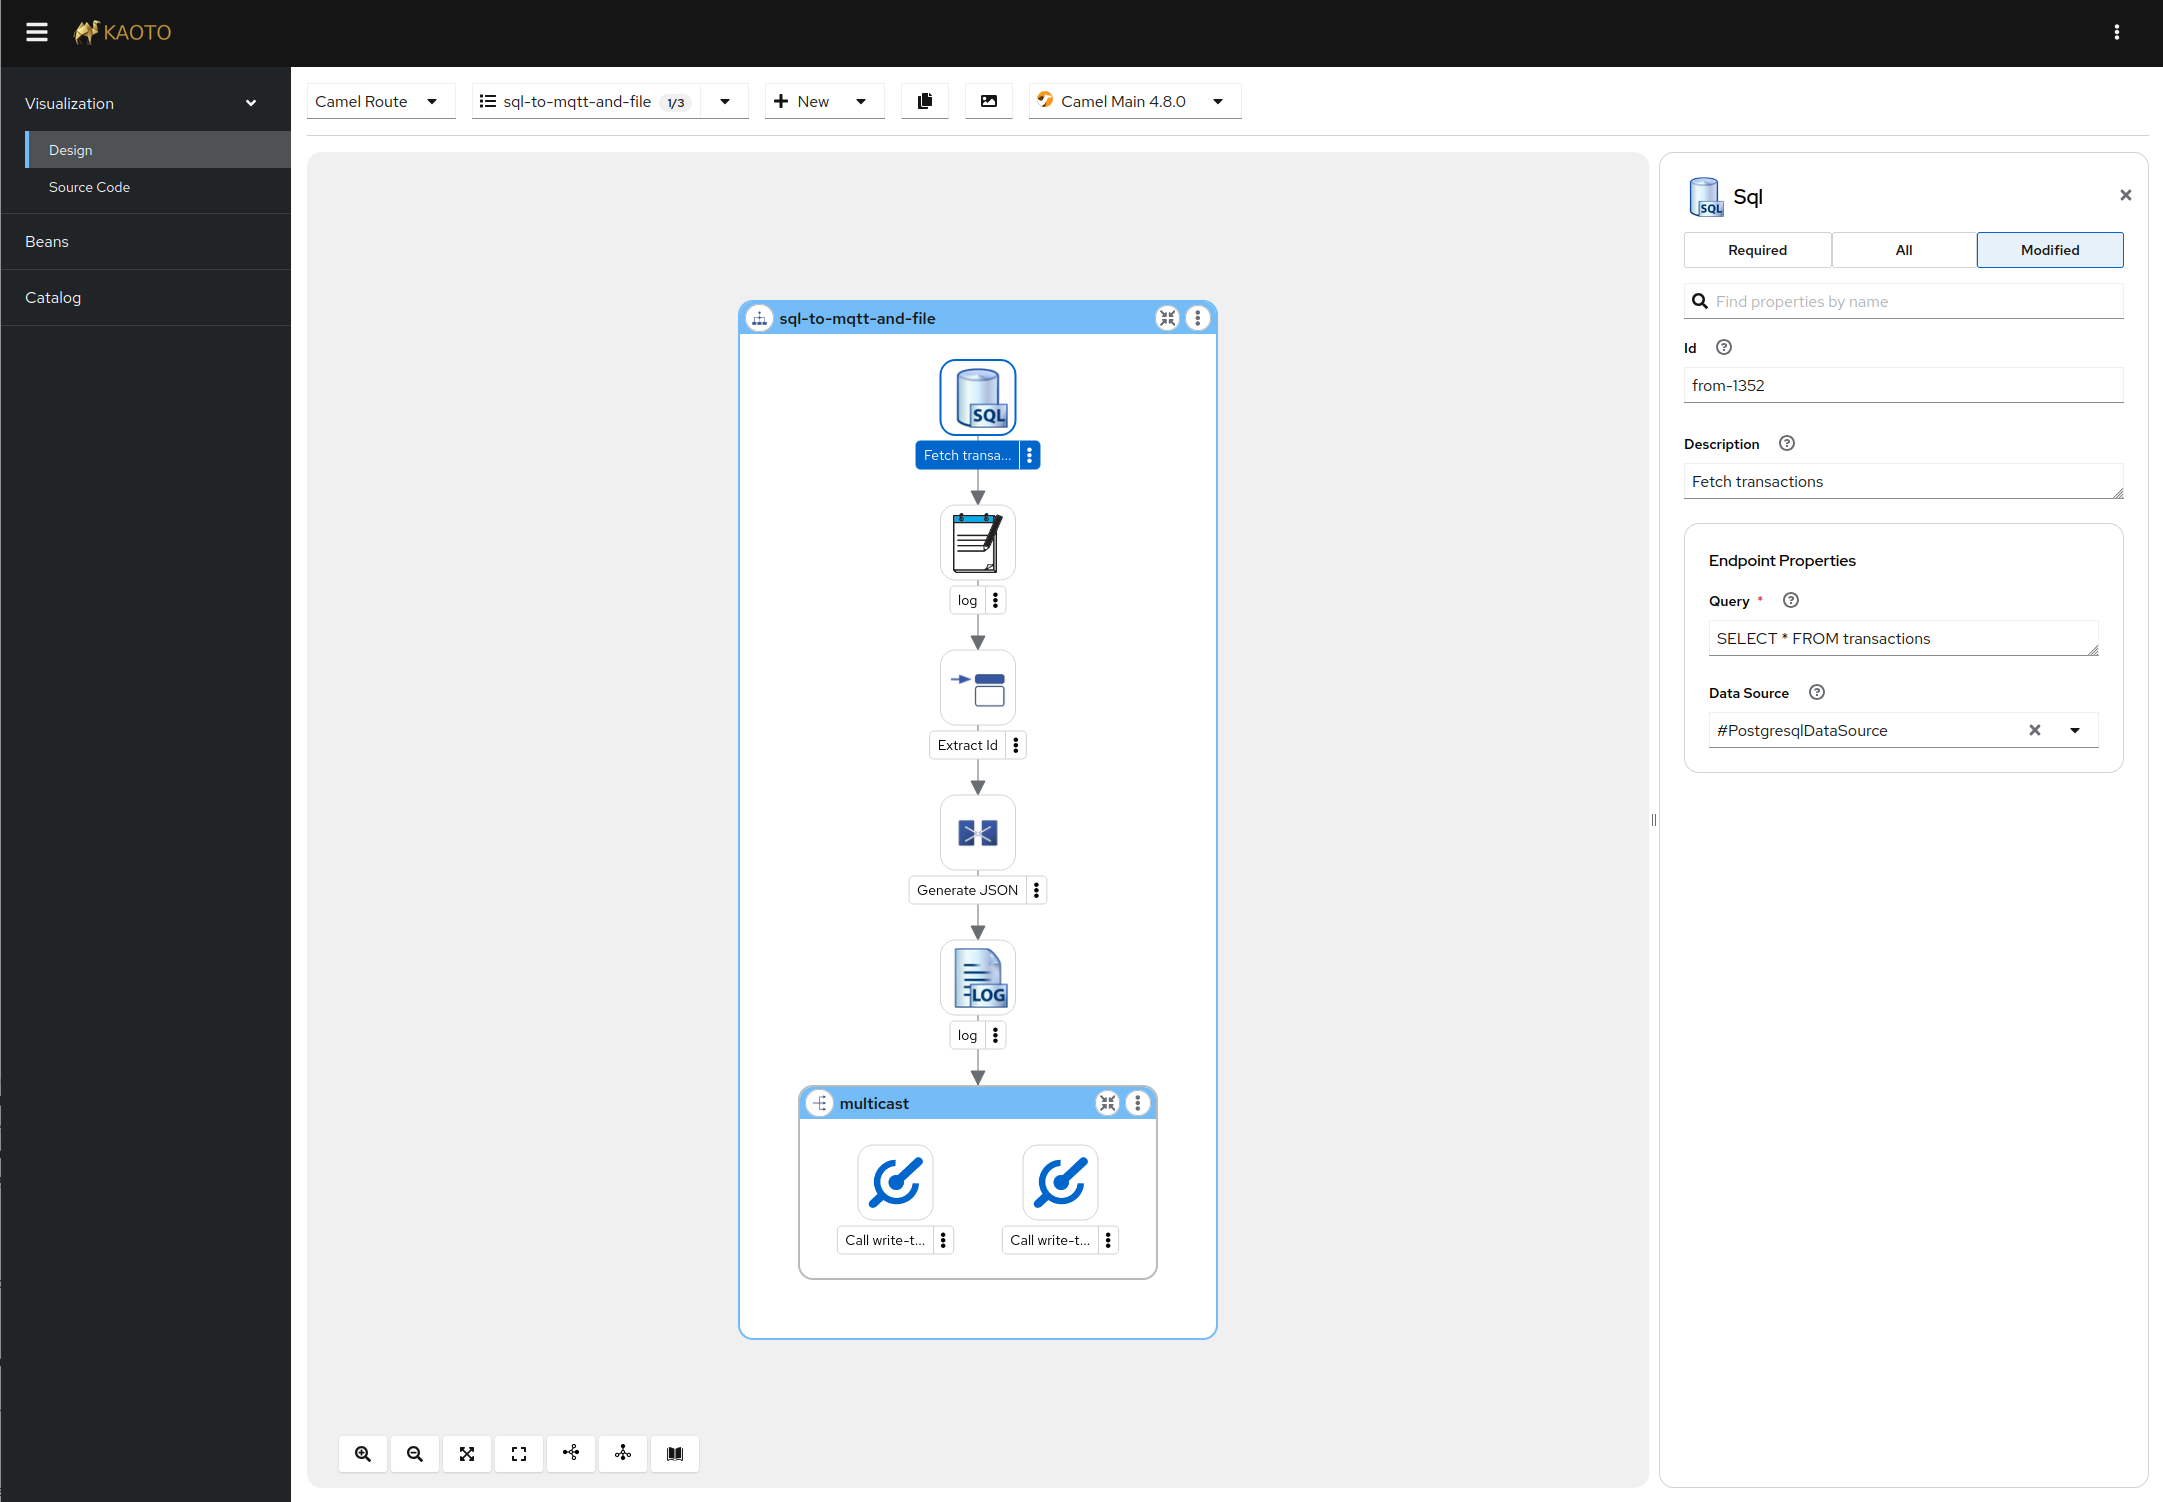Clear the PostgresqlDataSource selection
Screen dimensions: 2163x1502
pos(2034,731)
